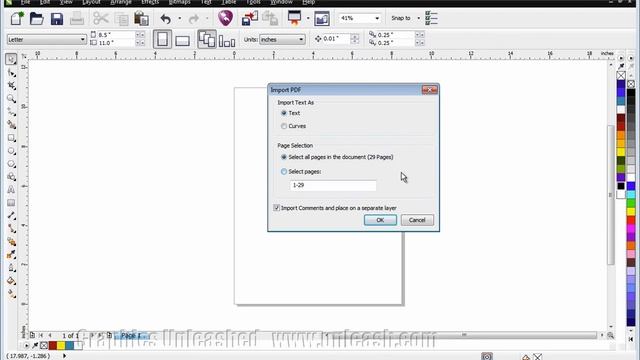Click OK in Import PDF dialog
This screenshot has width=640, height=360.
380,220
